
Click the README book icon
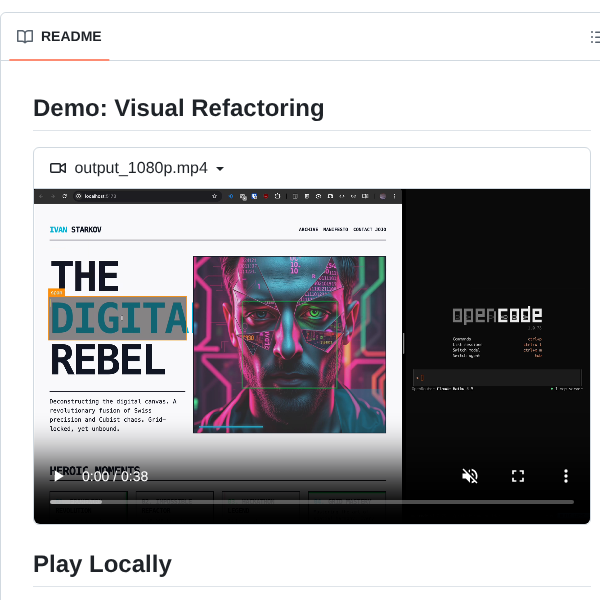[x=25, y=37]
